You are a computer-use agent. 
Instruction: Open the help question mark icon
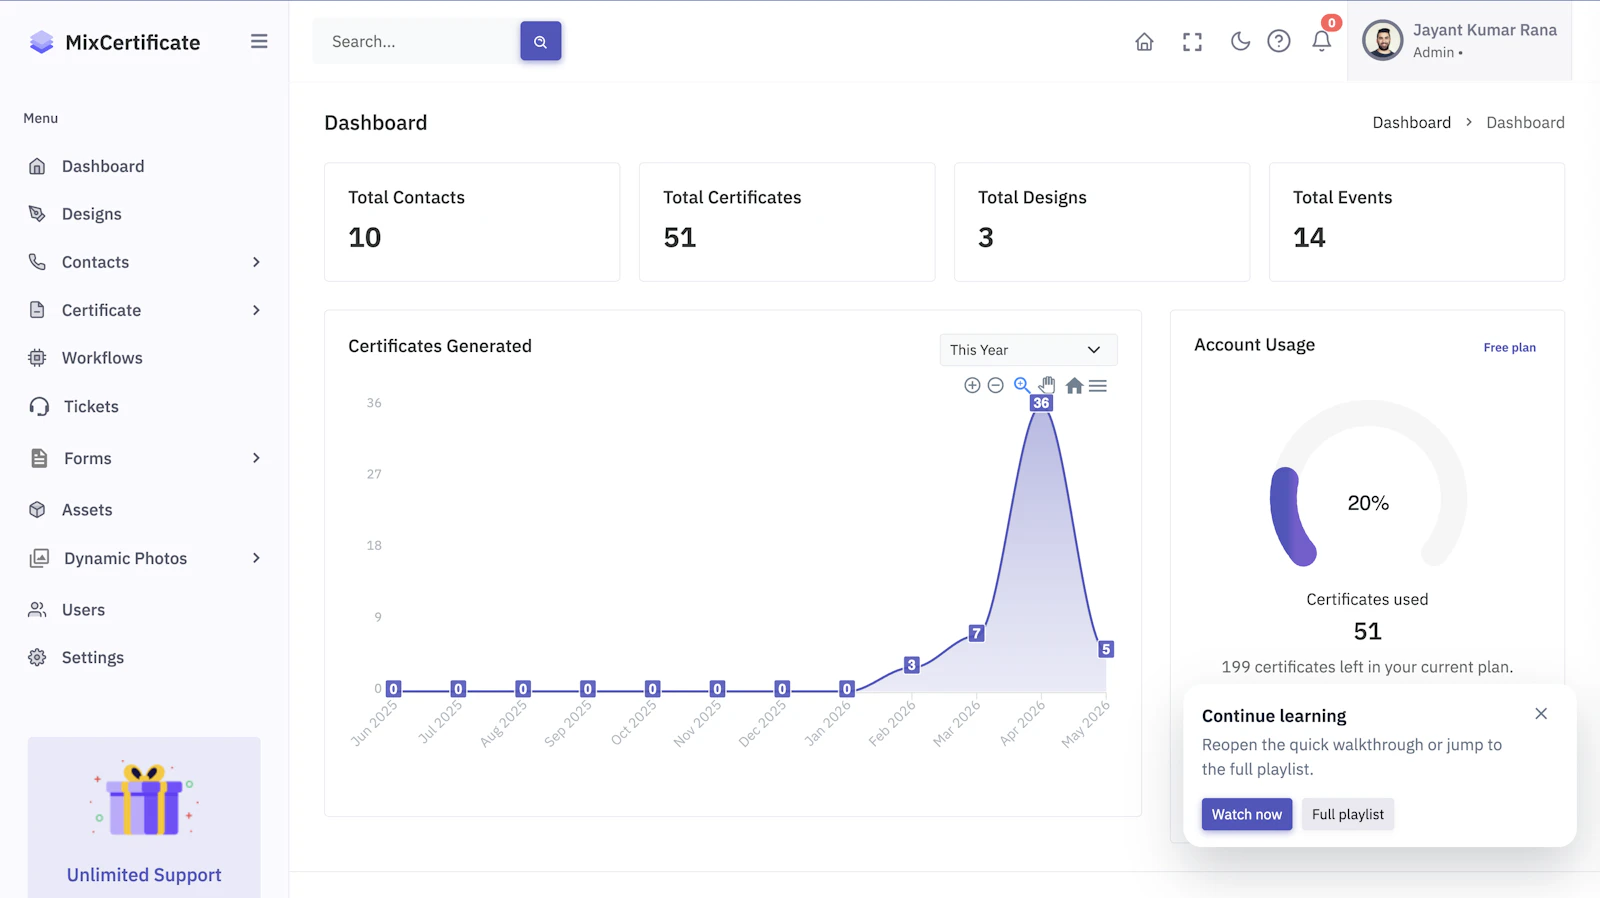click(1278, 41)
